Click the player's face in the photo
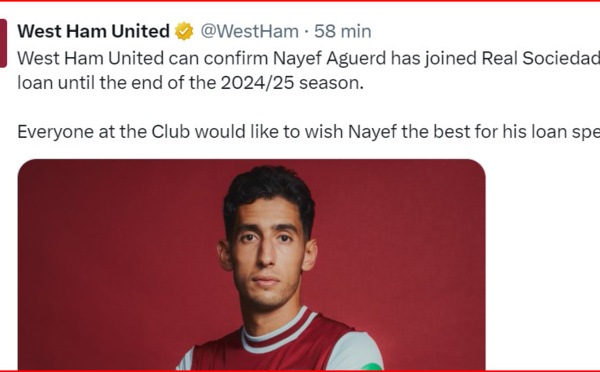This screenshot has height=372, width=600. pos(267,255)
